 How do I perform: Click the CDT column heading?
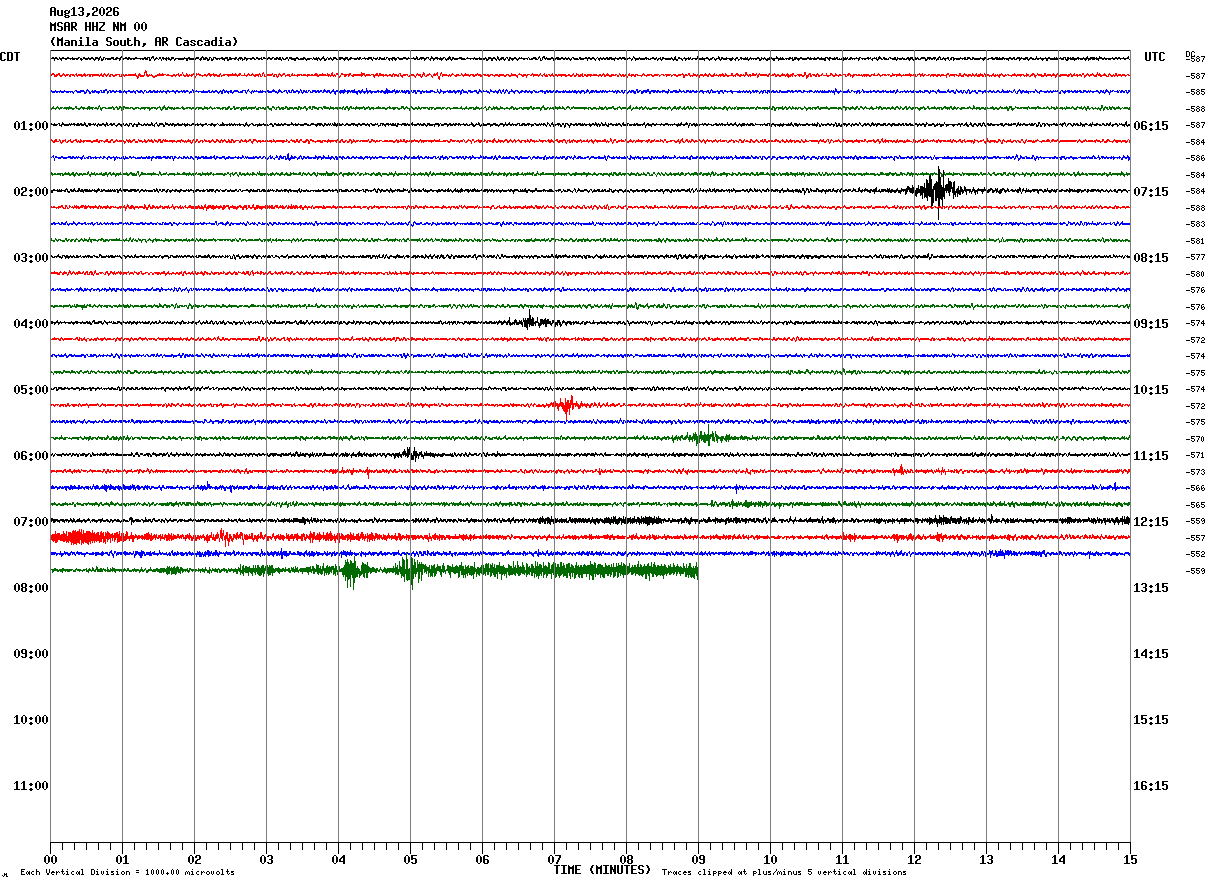[10, 57]
